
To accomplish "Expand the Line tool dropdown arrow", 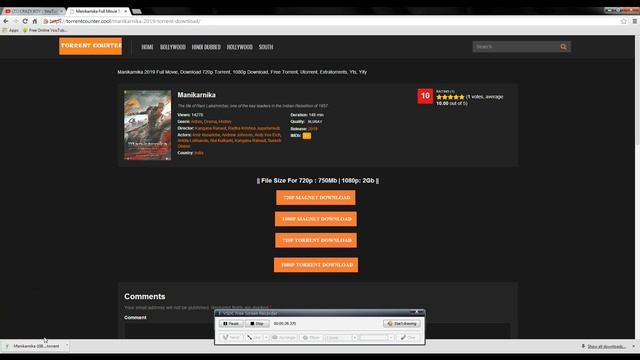I will tap(266, 338).
